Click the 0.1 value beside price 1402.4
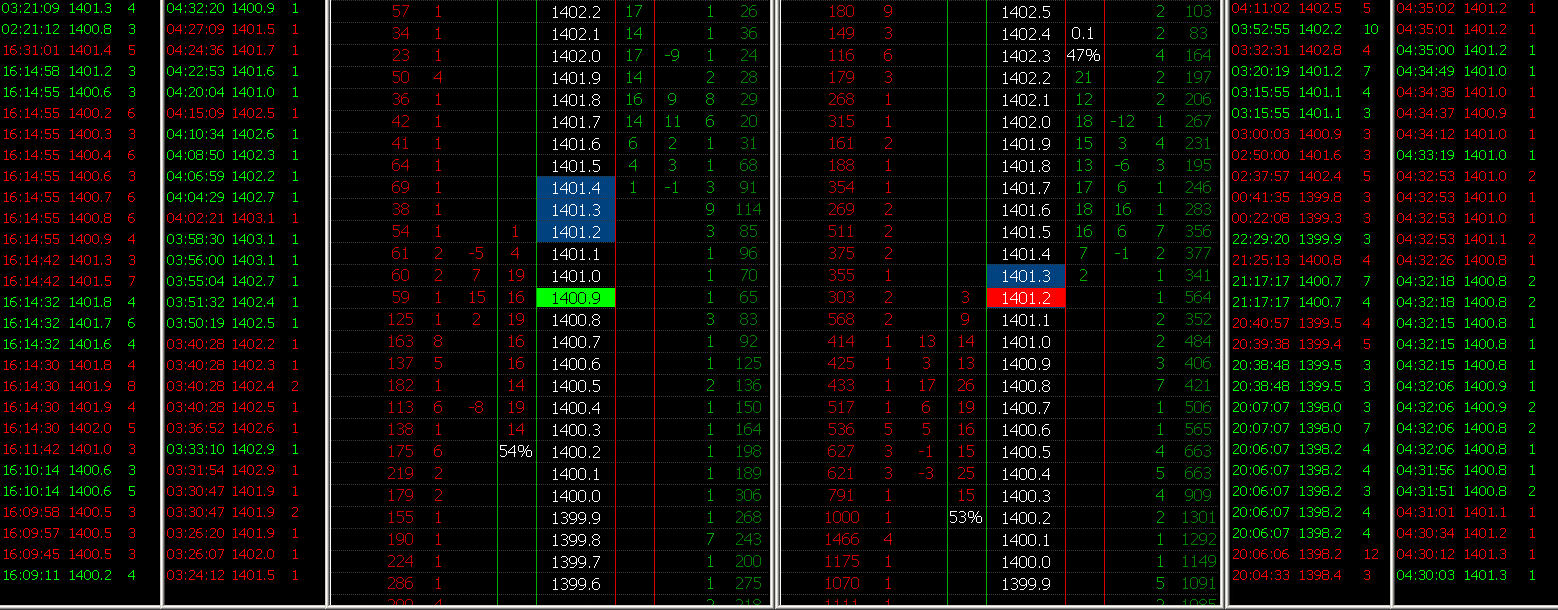 [1082, 33]
